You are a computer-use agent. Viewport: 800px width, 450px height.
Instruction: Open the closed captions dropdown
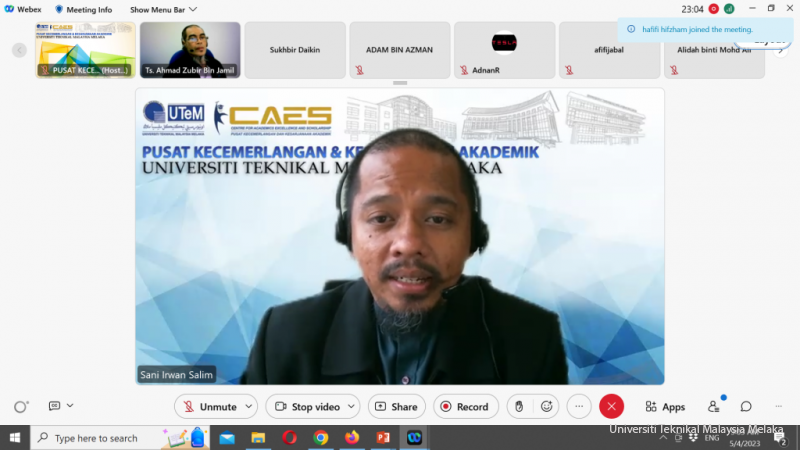60,406
